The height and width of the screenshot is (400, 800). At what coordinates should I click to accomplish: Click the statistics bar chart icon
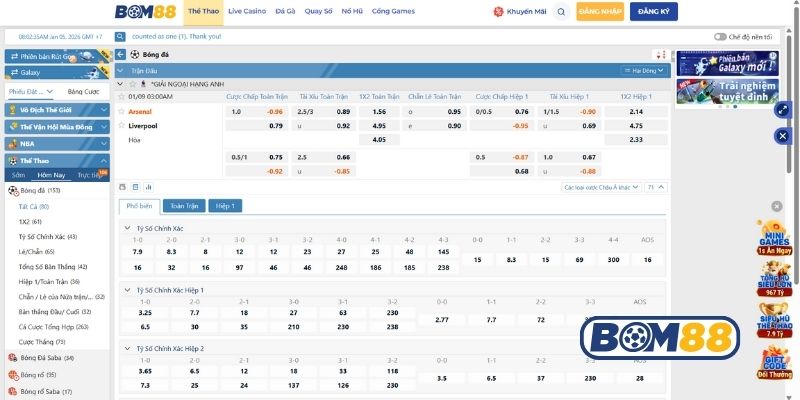pos(149,187)
